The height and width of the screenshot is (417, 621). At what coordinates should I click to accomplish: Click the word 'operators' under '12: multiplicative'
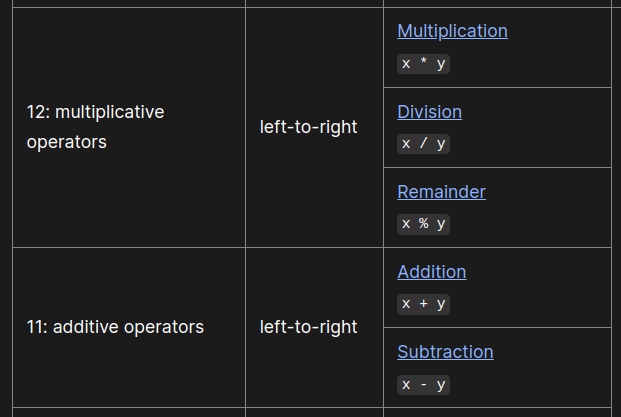[x=66, y=142]
